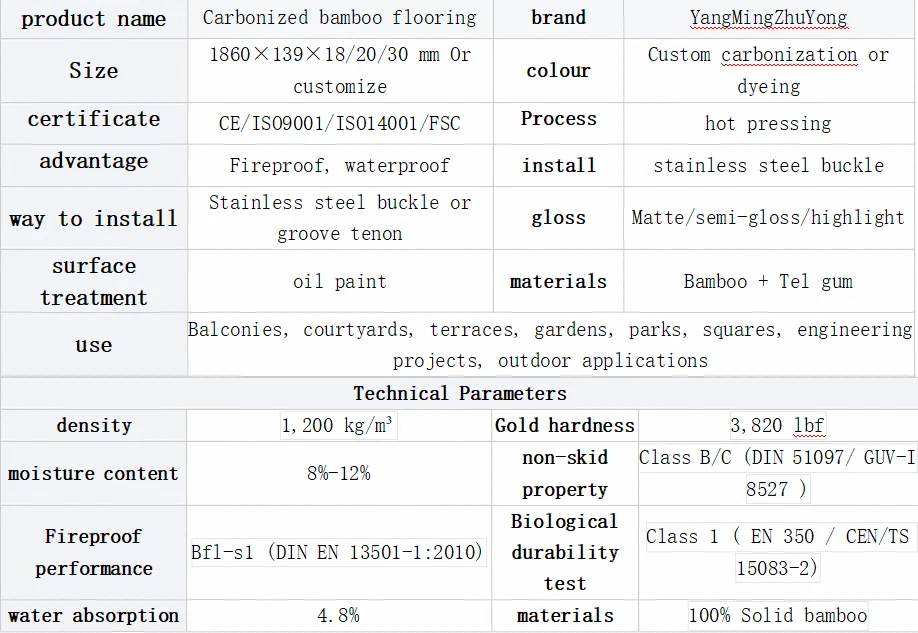Click the product name label cell
This screenshot has width=918, height=633.
94,19
